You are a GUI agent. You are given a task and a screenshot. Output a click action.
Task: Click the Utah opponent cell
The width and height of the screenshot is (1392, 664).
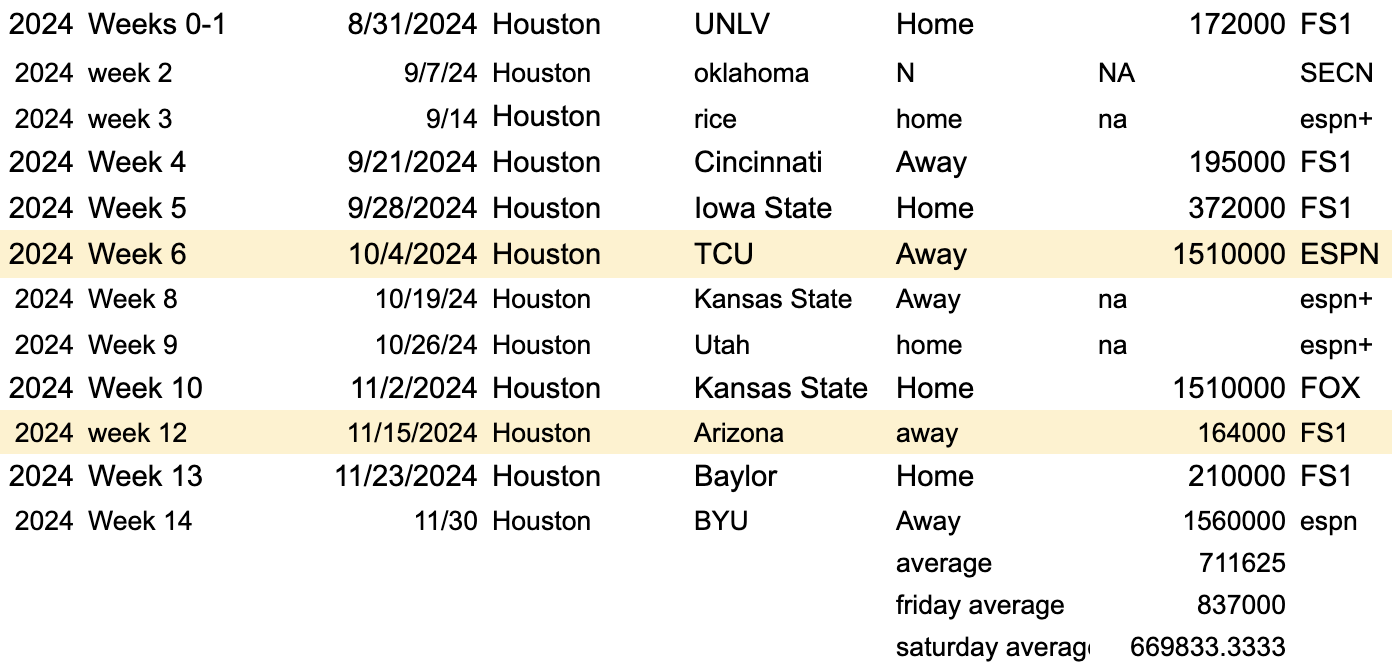point(721,345)
